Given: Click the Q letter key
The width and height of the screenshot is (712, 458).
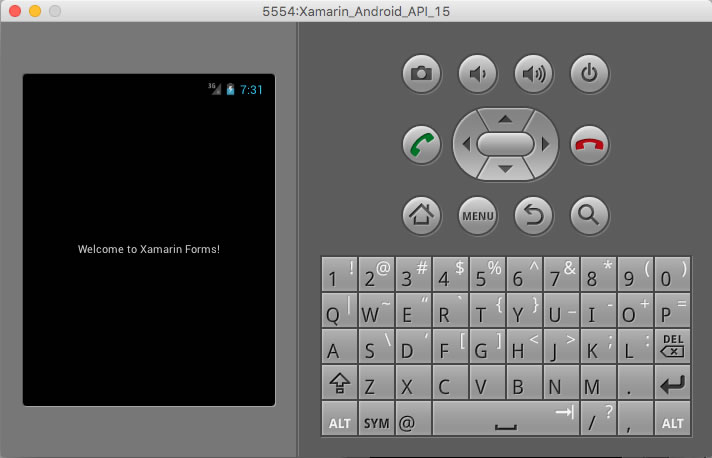Looking at the screenshot, I should pyautogui.click(x=339, y=310).
